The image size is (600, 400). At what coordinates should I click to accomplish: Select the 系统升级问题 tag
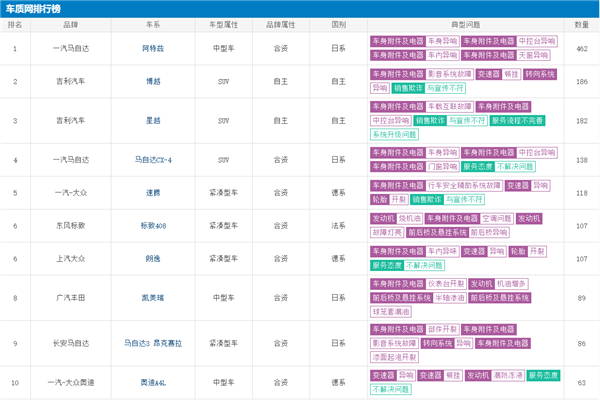tap(395, 134)
